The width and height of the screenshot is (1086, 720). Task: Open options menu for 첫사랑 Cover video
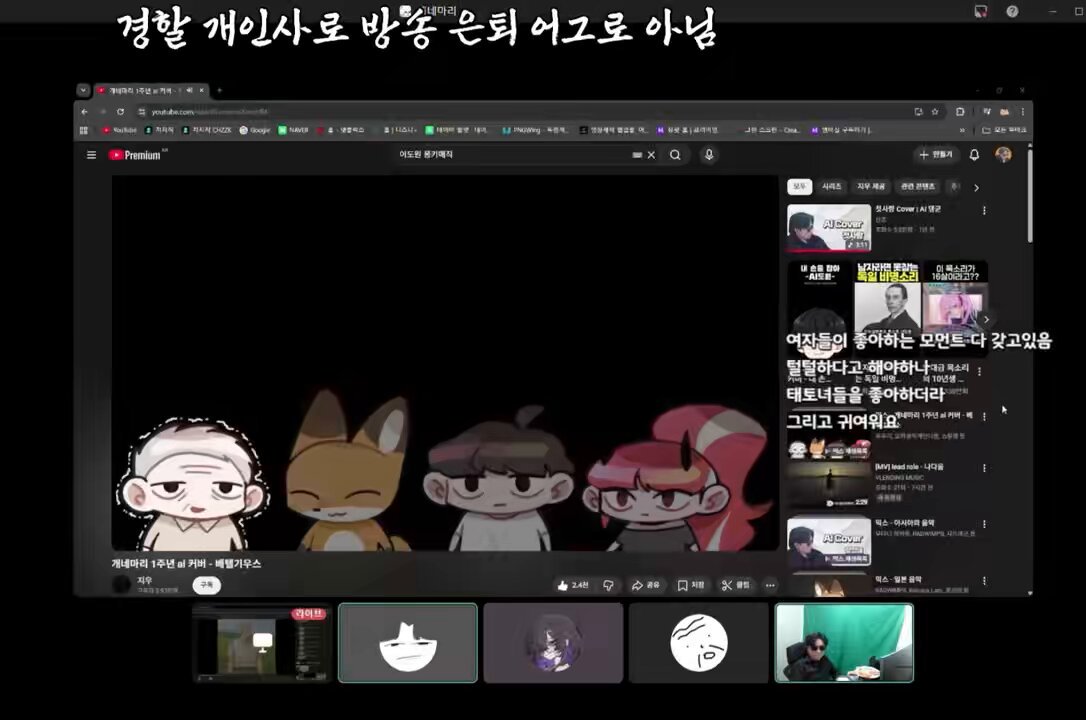pyautogui.click(x=984, y=210)
